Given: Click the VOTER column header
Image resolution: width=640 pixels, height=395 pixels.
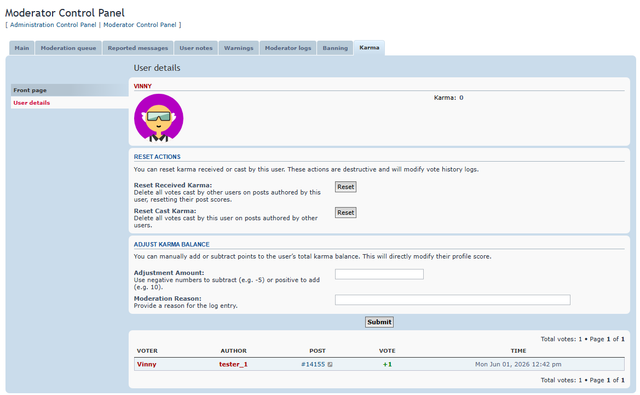Looking at the screenshot, I should [x=147, y=351].
